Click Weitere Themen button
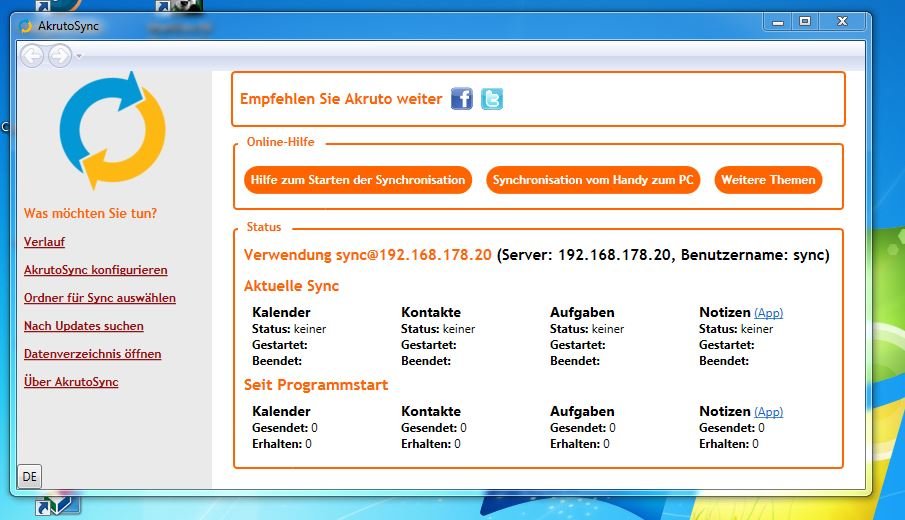This screenshot has height=520, width=905. point(768,179)
